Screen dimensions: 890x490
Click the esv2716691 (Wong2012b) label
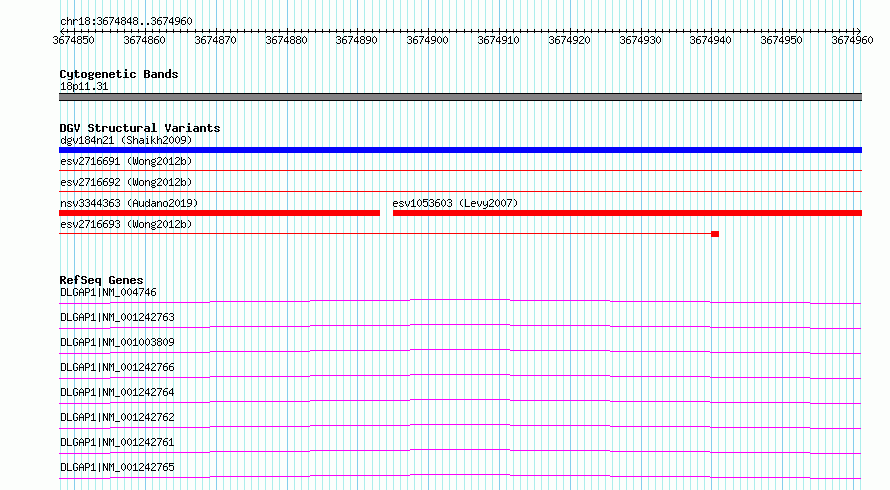coord(126,161)
